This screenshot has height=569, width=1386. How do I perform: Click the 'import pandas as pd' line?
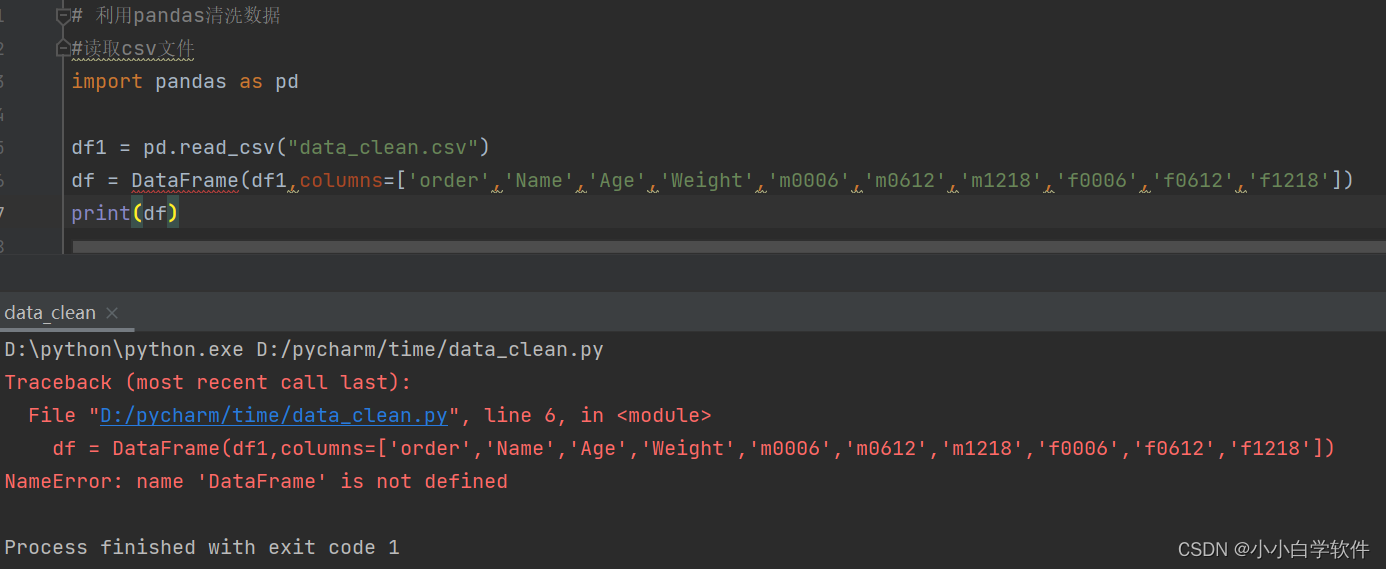point(185,82)
